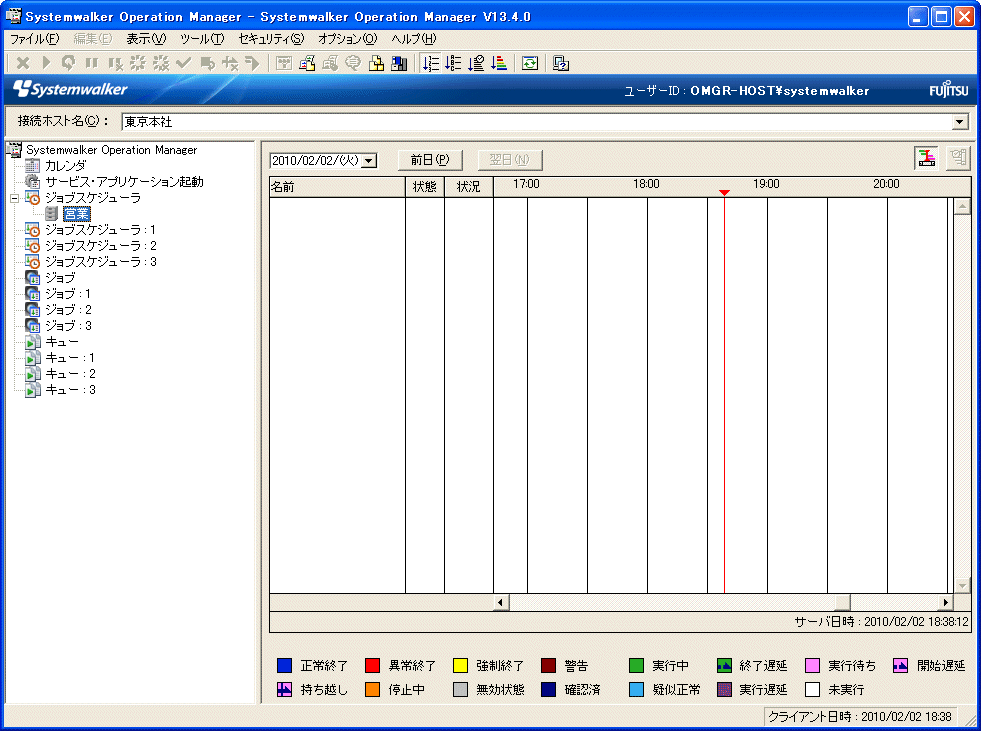This screenshot has width=981, height=731.
Task: Select ジョブ：3 in the tree
Action: point(68,325)
